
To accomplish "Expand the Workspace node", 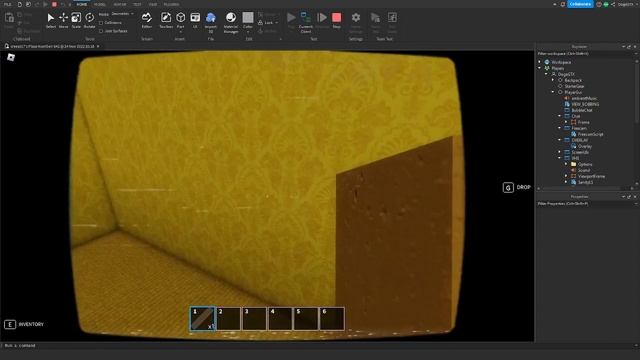I will point(540,62).
